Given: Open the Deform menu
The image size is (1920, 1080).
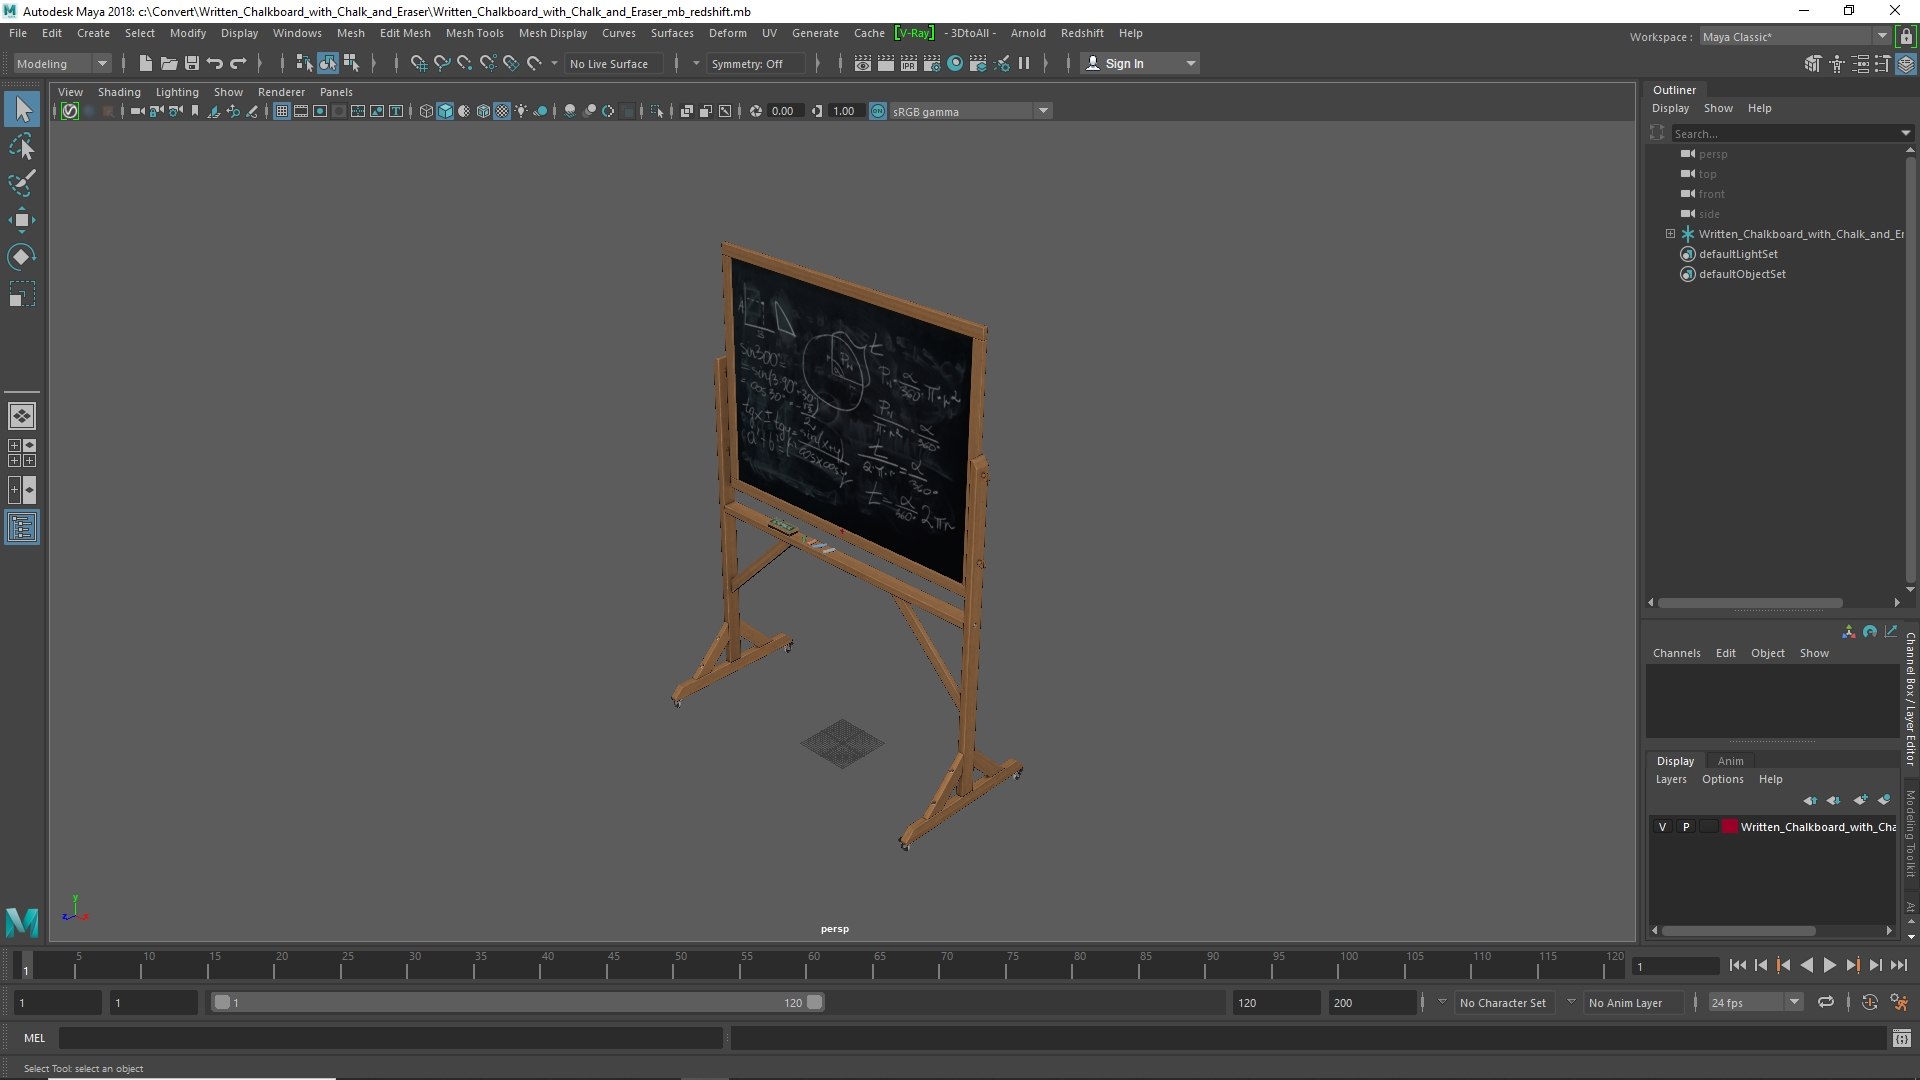Looking at the screenshot, I should pyautogui.click(x=727, y=33).
